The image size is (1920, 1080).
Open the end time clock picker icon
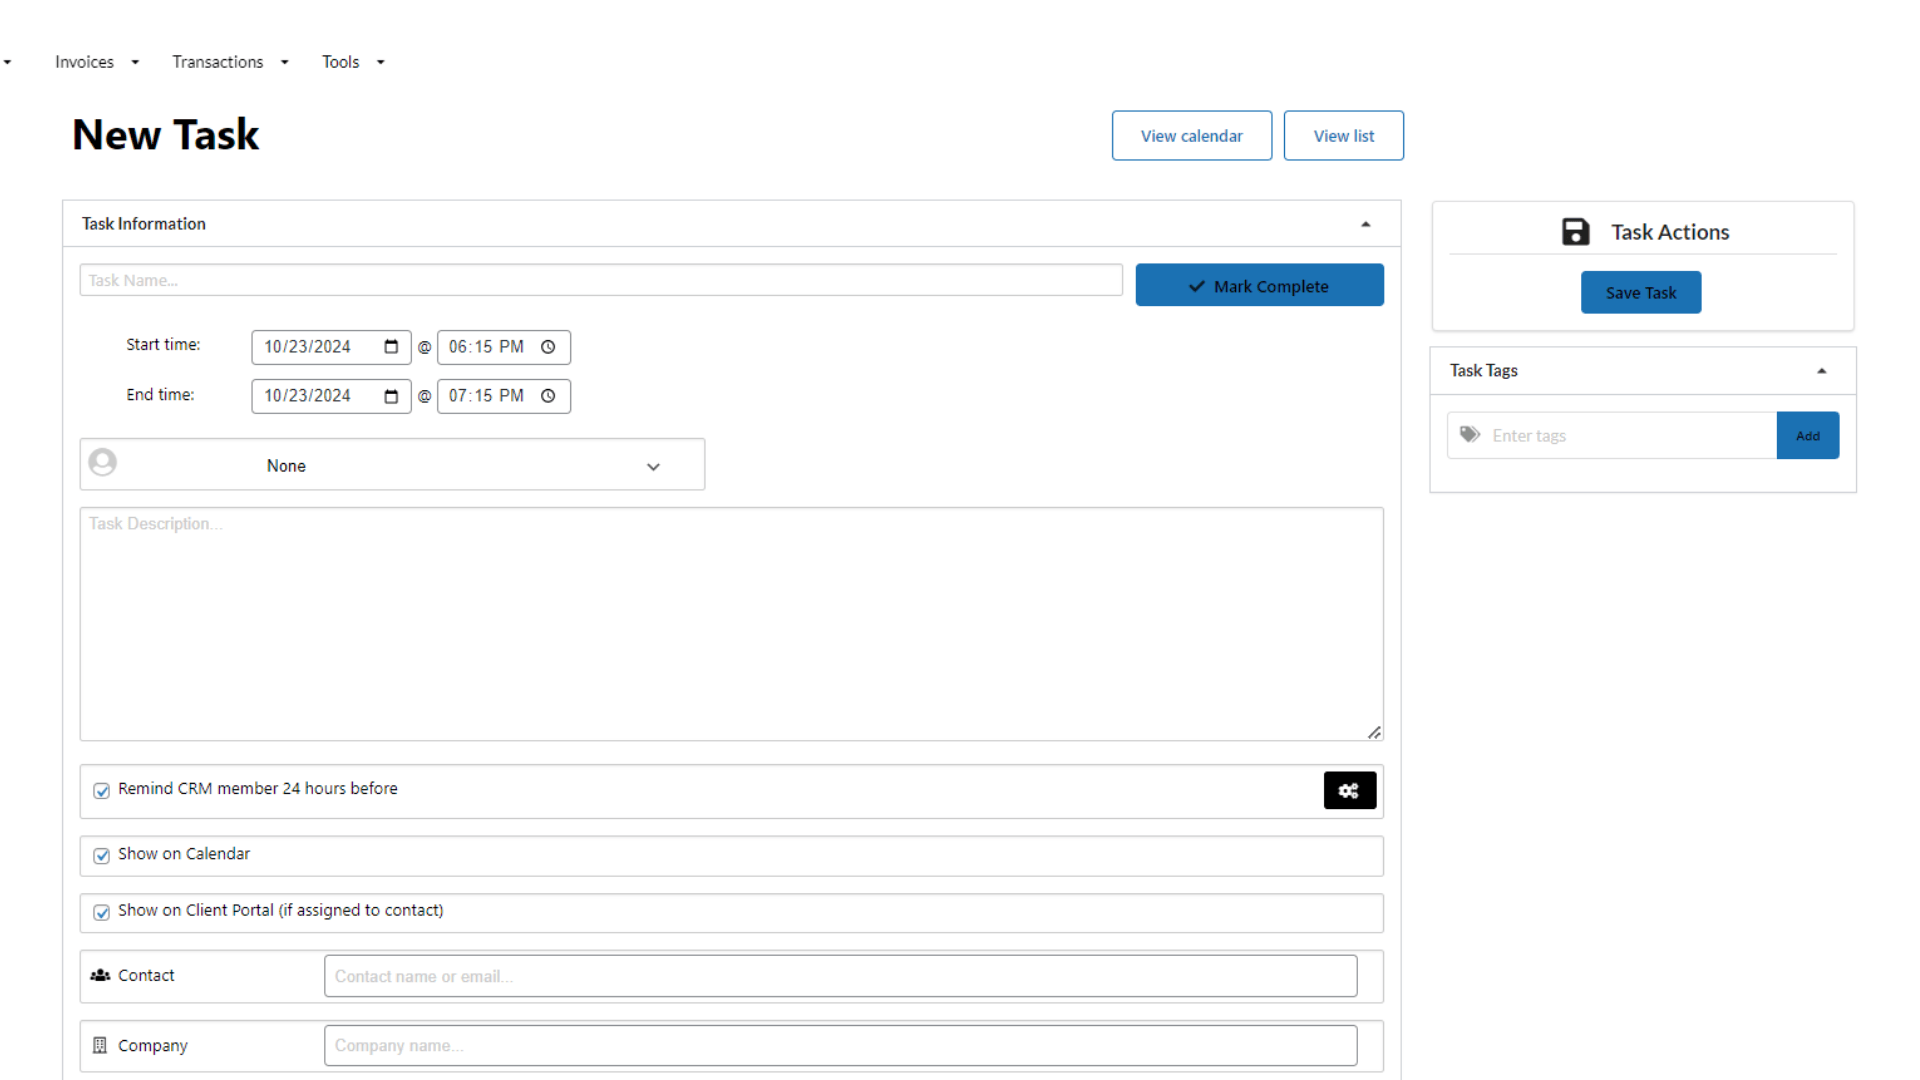coord(548,396)
